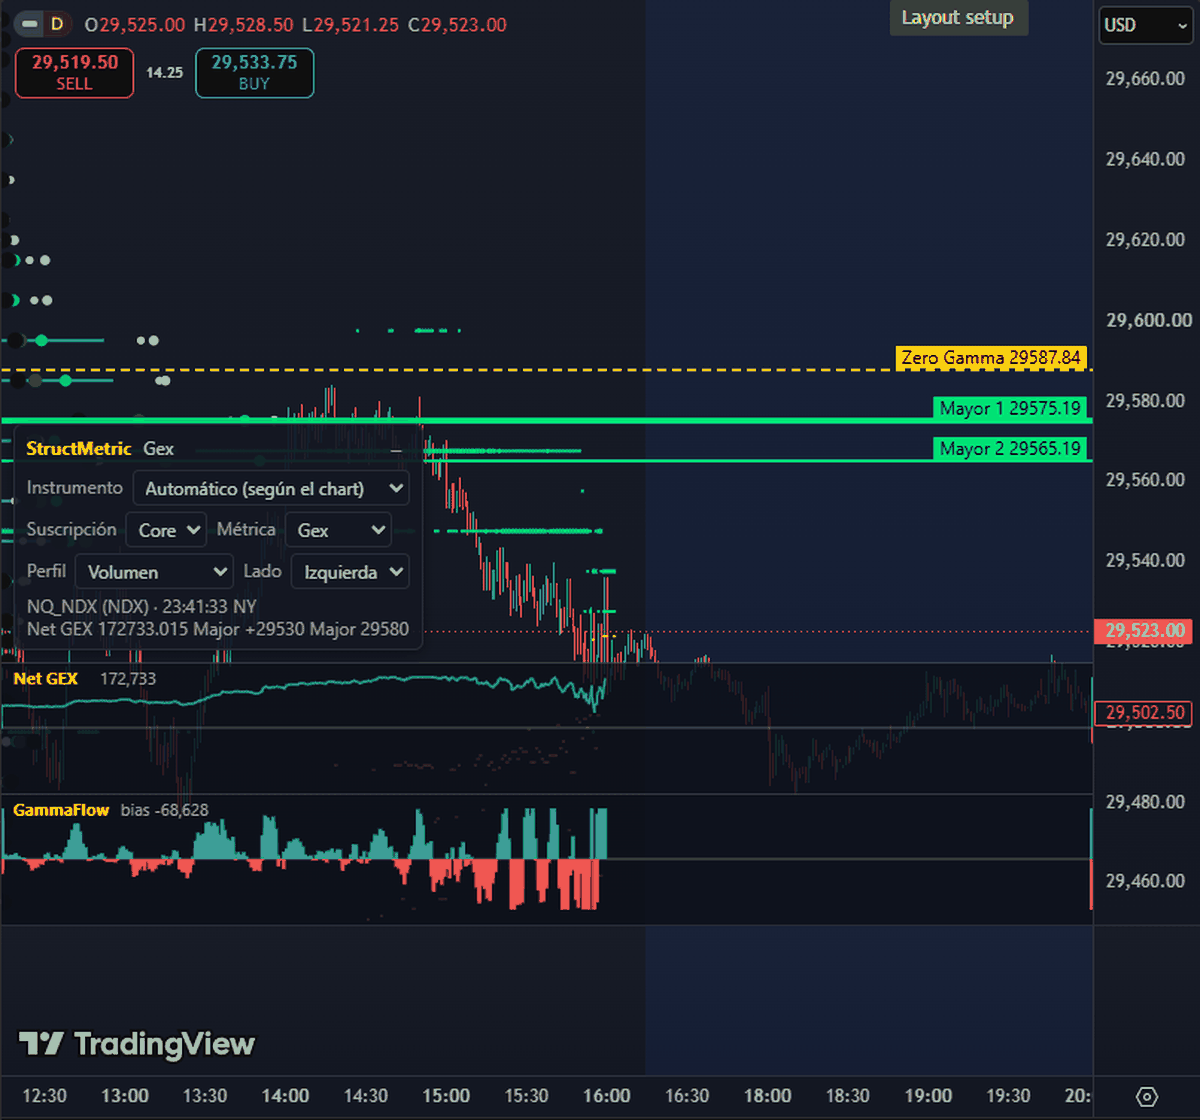The width and height of the screenshot is (1200, 1120).
Task: Open the Lado Izquierda dropdown
Action: tap(350, 572)
